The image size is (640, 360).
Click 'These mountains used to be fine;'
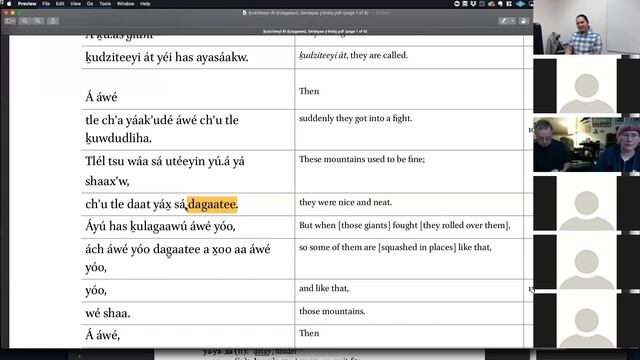tap(362, 159)
